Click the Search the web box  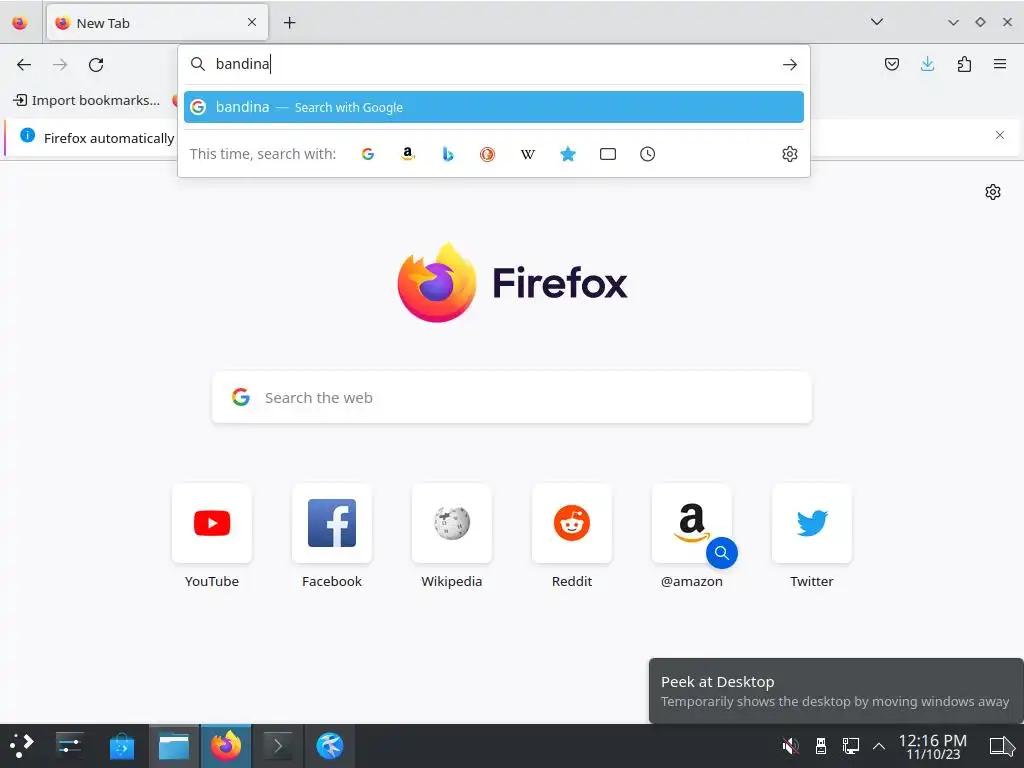click(x=512, y=398)
